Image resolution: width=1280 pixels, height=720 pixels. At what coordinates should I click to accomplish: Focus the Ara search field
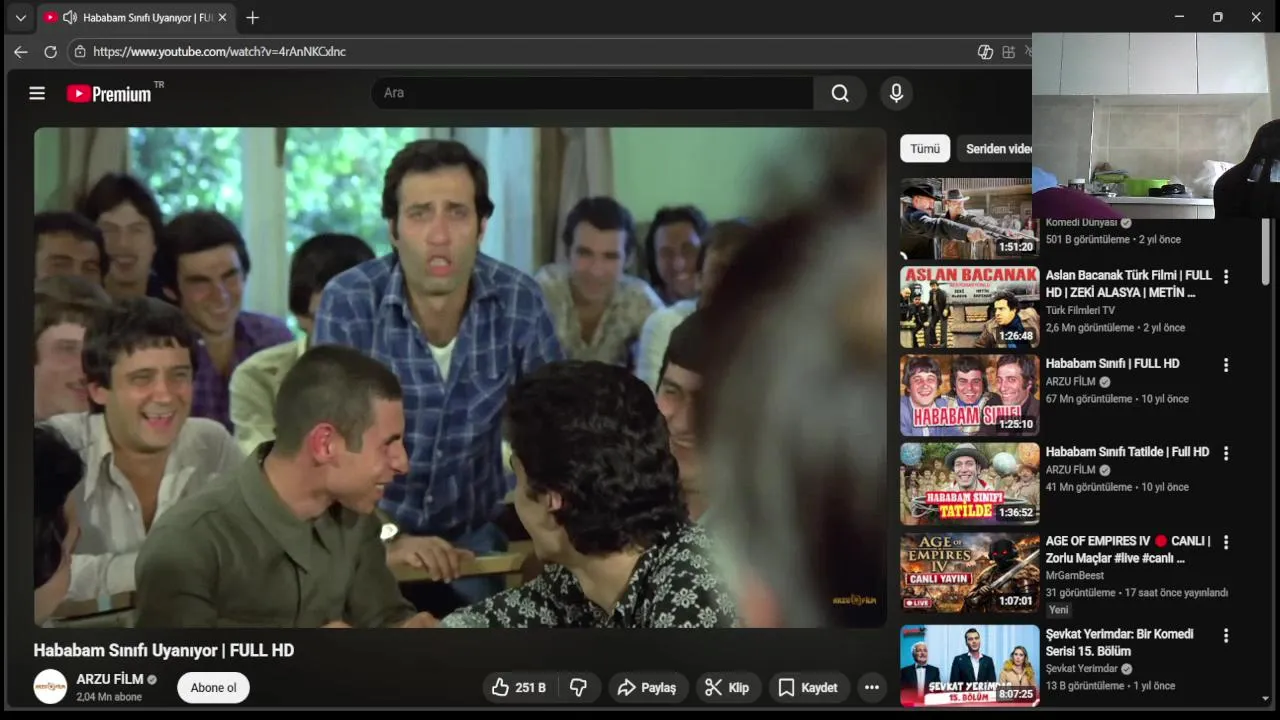tap(592, 93)
